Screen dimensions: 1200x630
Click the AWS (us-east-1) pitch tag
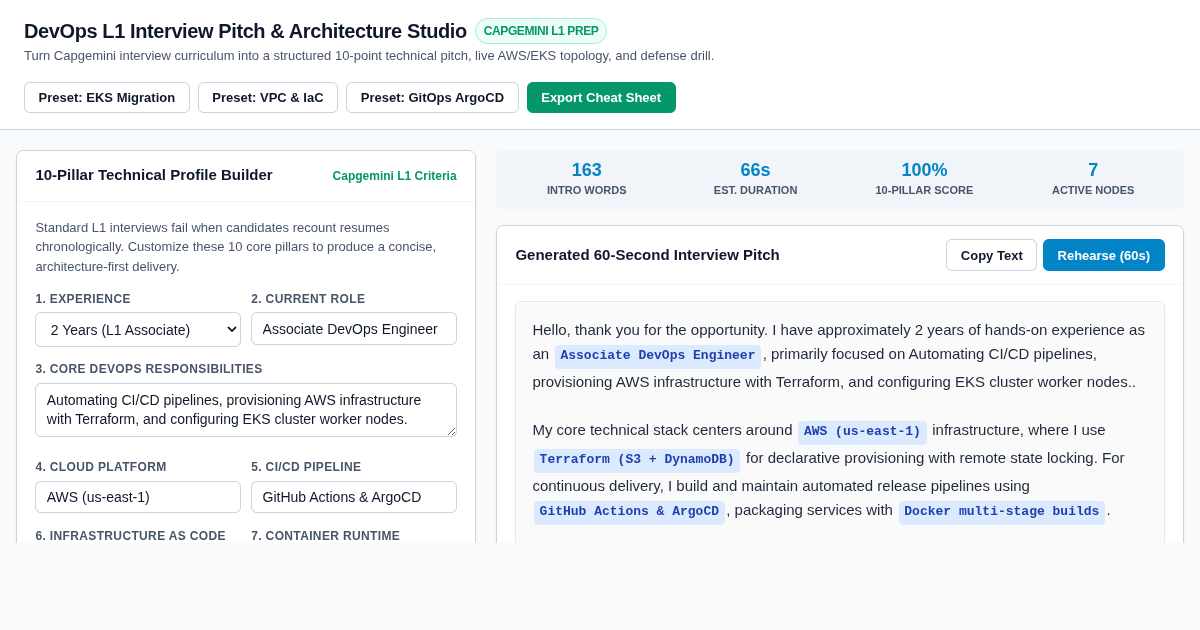click(862, 432)
